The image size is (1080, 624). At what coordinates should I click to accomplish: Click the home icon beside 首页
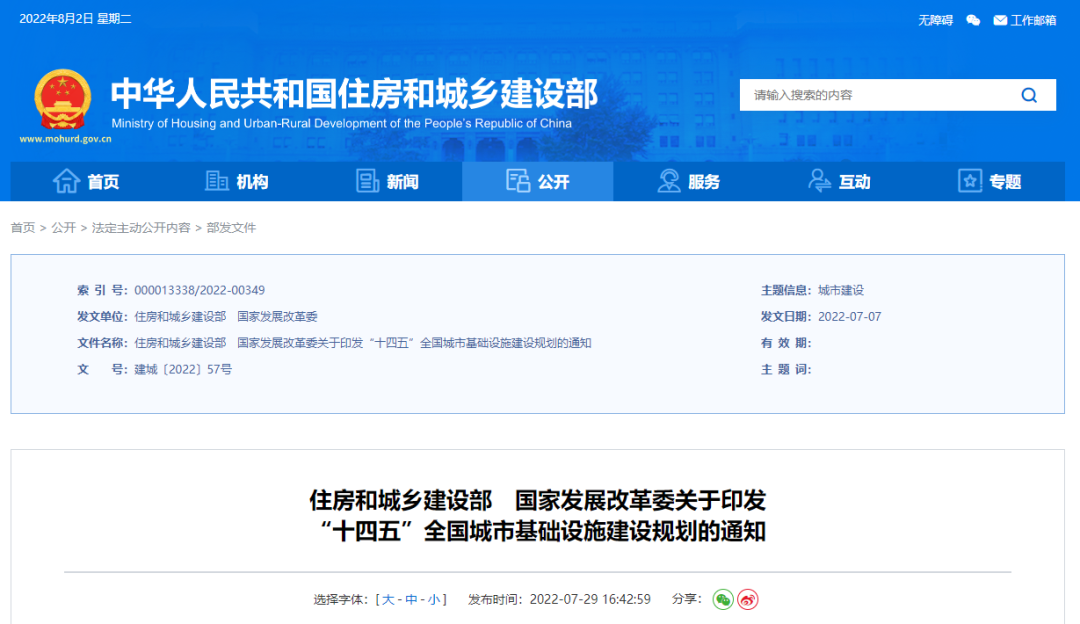67,181
